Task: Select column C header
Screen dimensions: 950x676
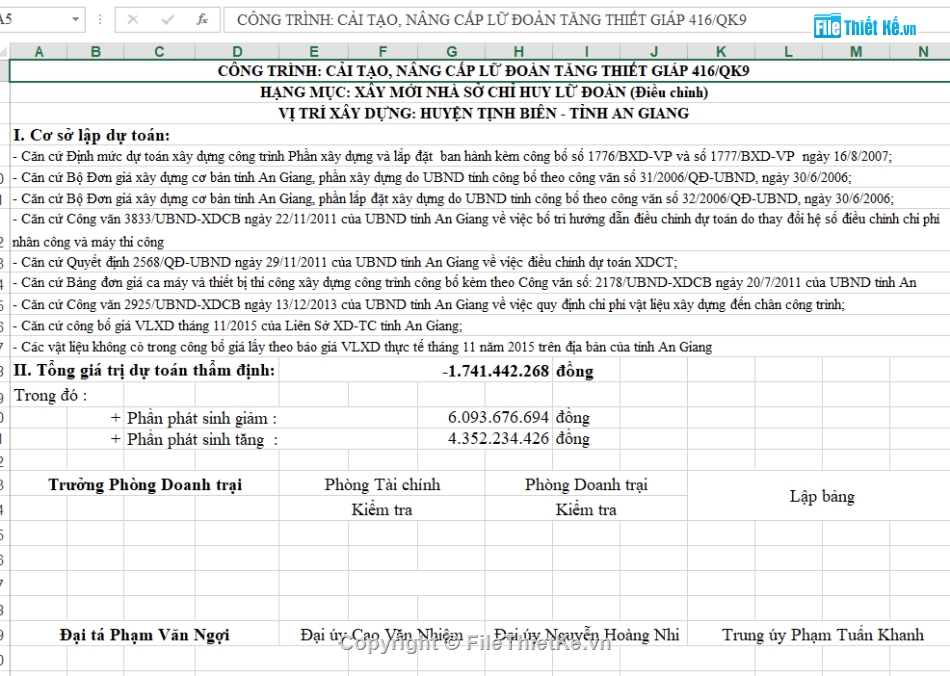Action: coord(159,51)
